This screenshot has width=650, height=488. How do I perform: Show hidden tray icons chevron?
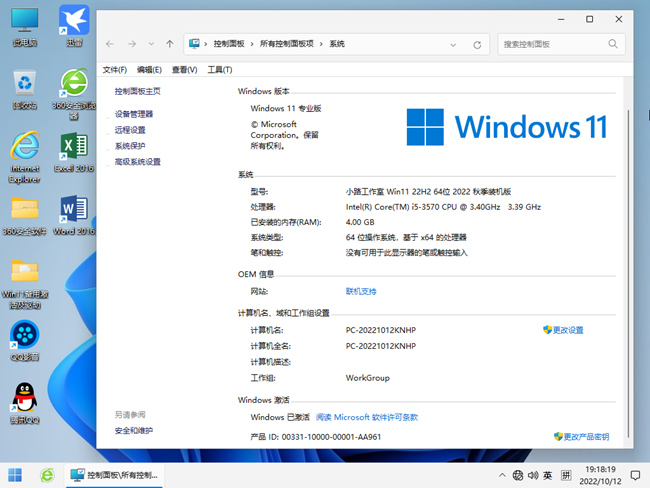502,475
